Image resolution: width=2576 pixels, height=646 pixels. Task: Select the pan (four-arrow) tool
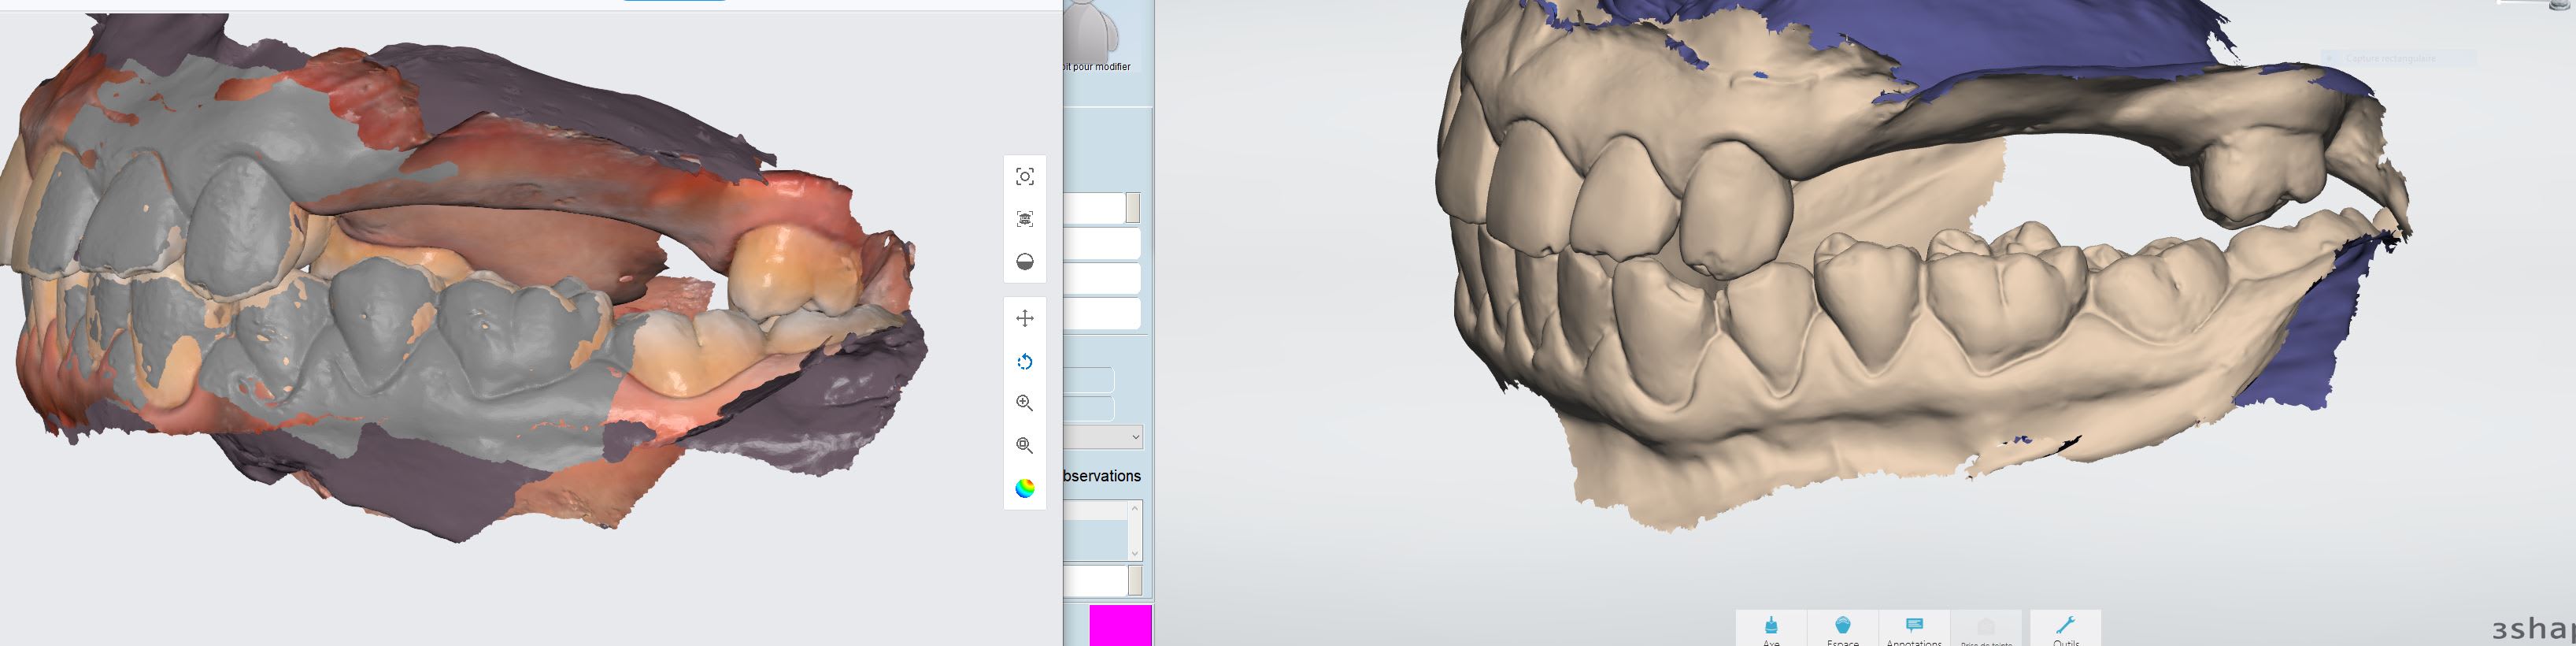click(x=1024, y=319)
